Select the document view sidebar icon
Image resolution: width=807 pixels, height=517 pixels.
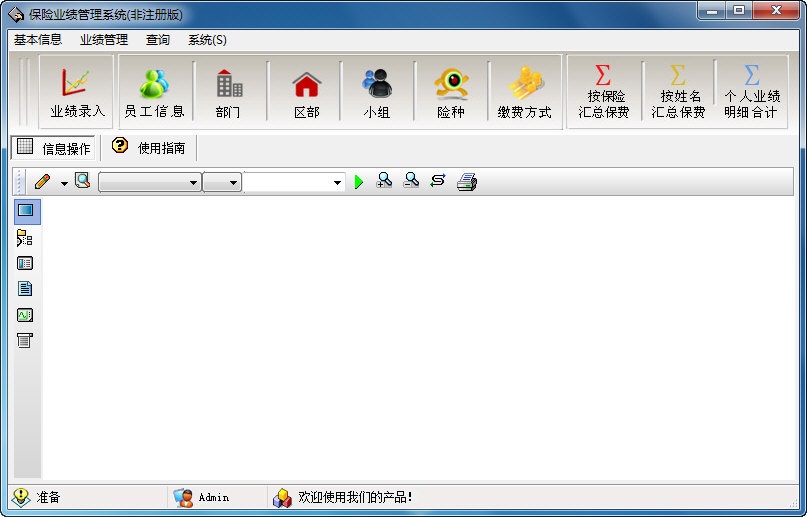click(x=25, y=289)
